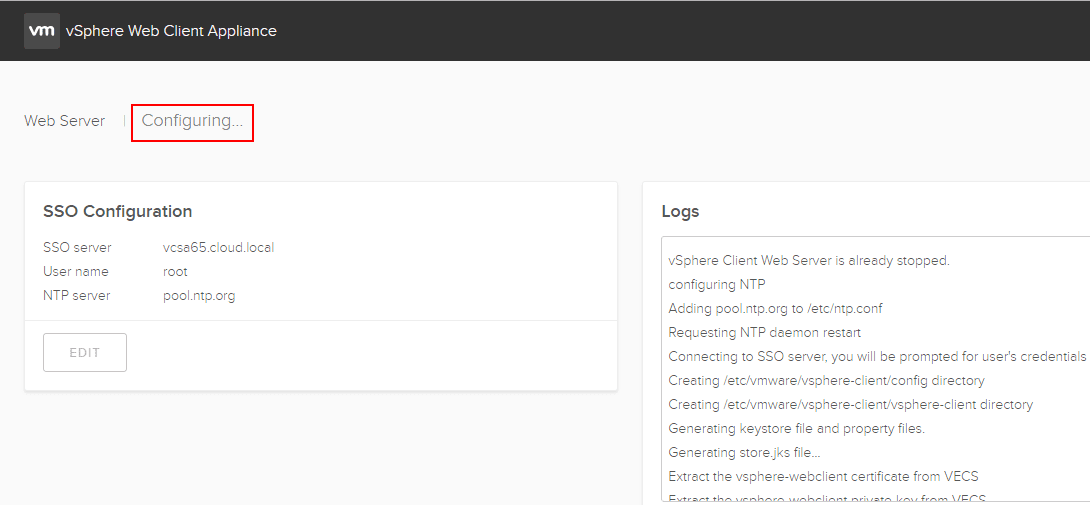The width and height of the screenshot is (1090, 505).
Task: Click log line creating vsphere-client/vsphere-client directory
Action: [x=851, y=404]
